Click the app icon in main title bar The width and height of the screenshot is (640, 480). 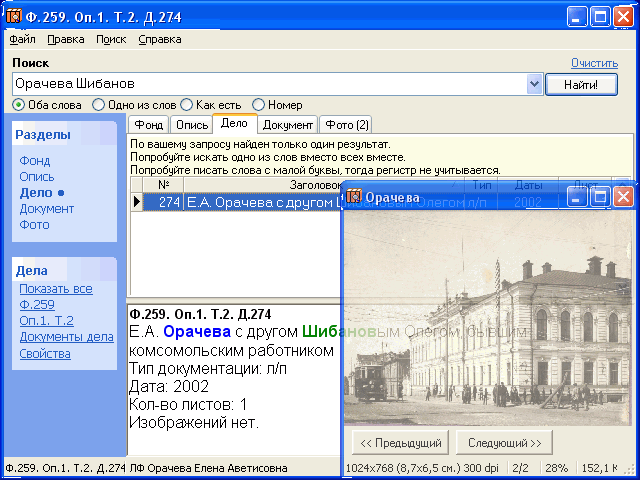pyautogui.click(x=13, y=16)
